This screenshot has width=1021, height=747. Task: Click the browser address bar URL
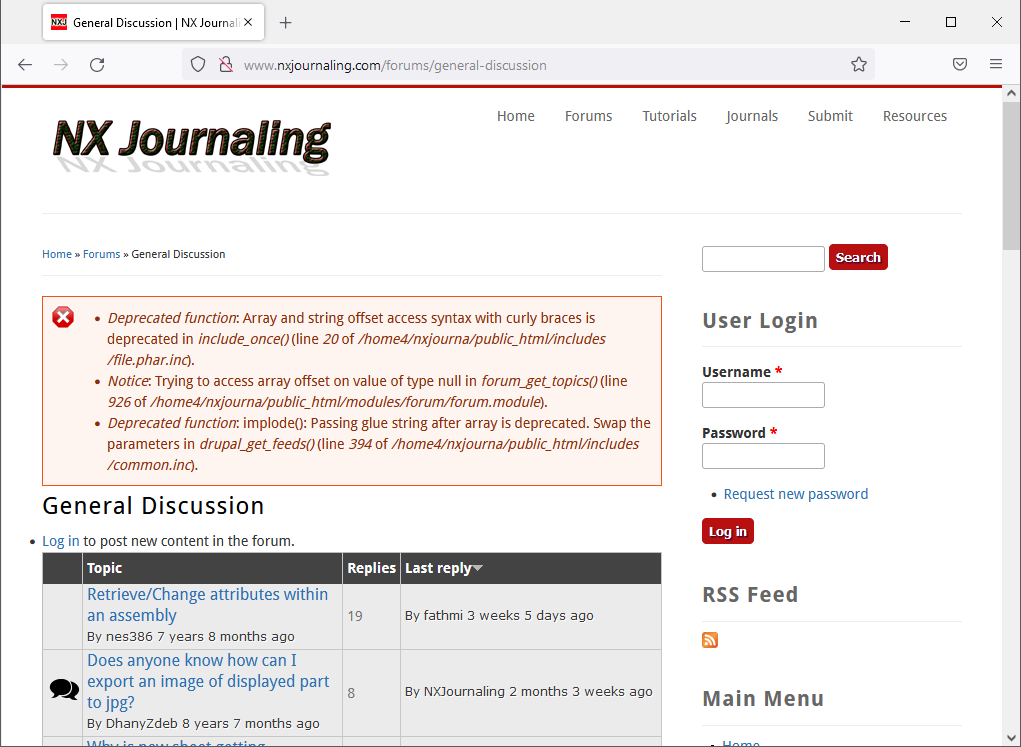395,65
